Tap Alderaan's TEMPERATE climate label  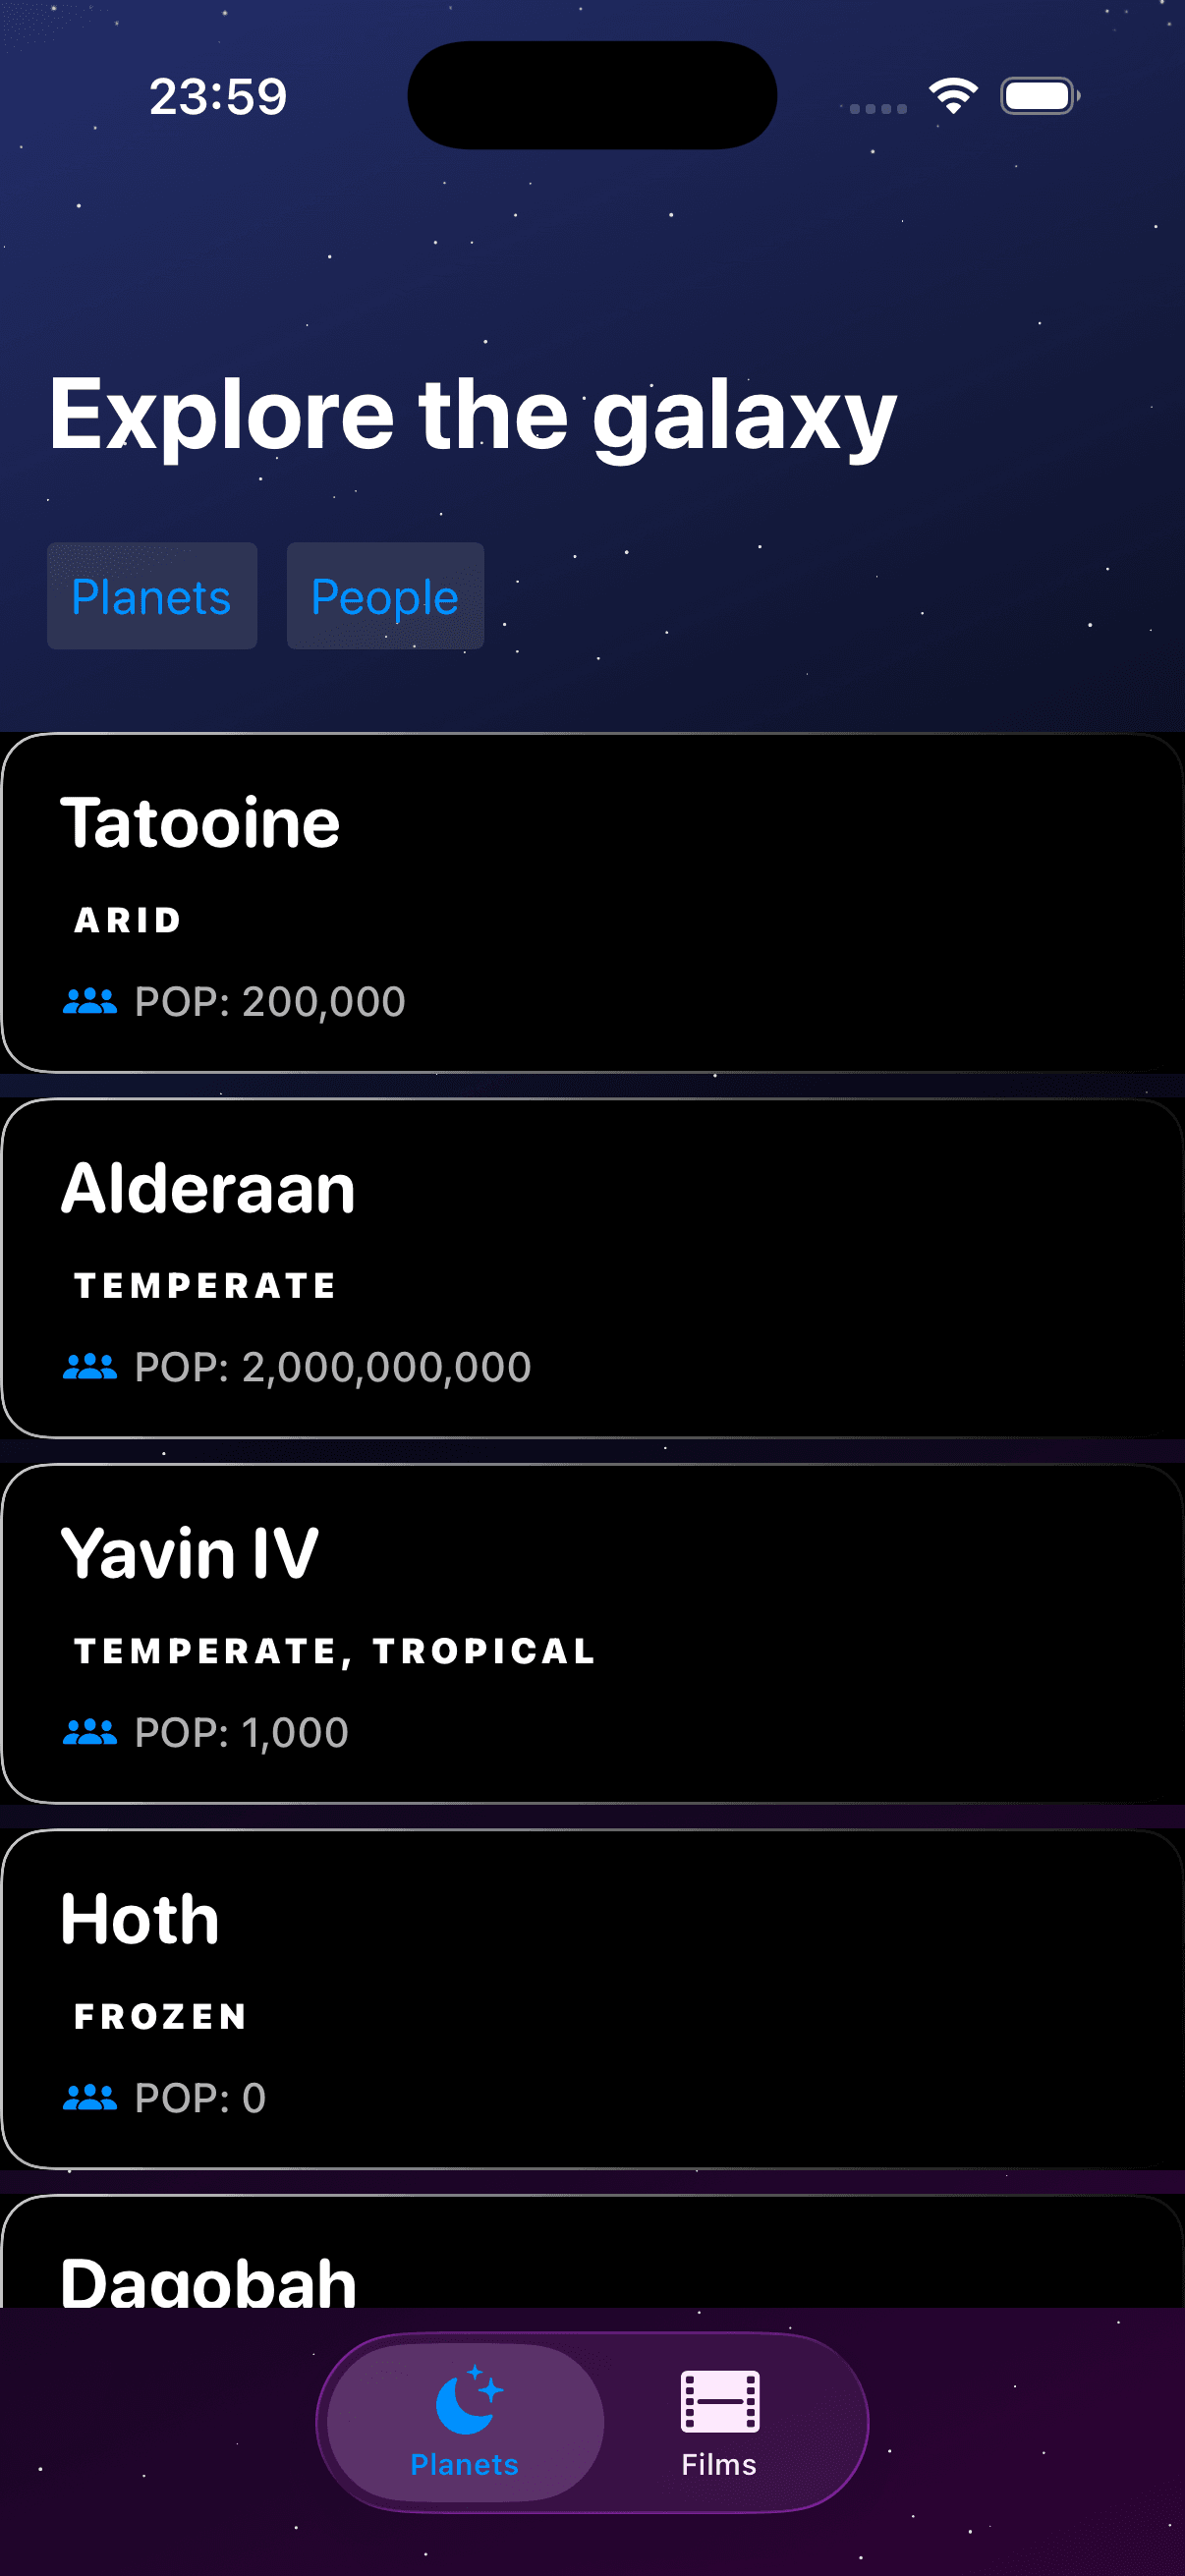coord(205,1285)
